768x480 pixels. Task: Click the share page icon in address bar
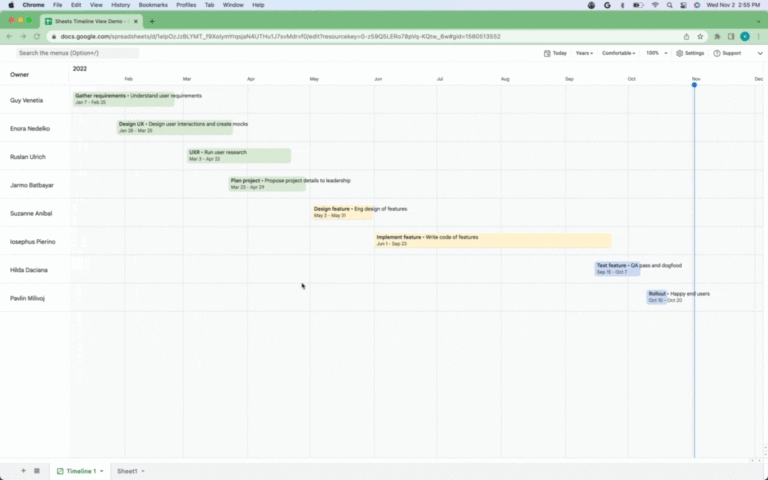tap(686, 36)
